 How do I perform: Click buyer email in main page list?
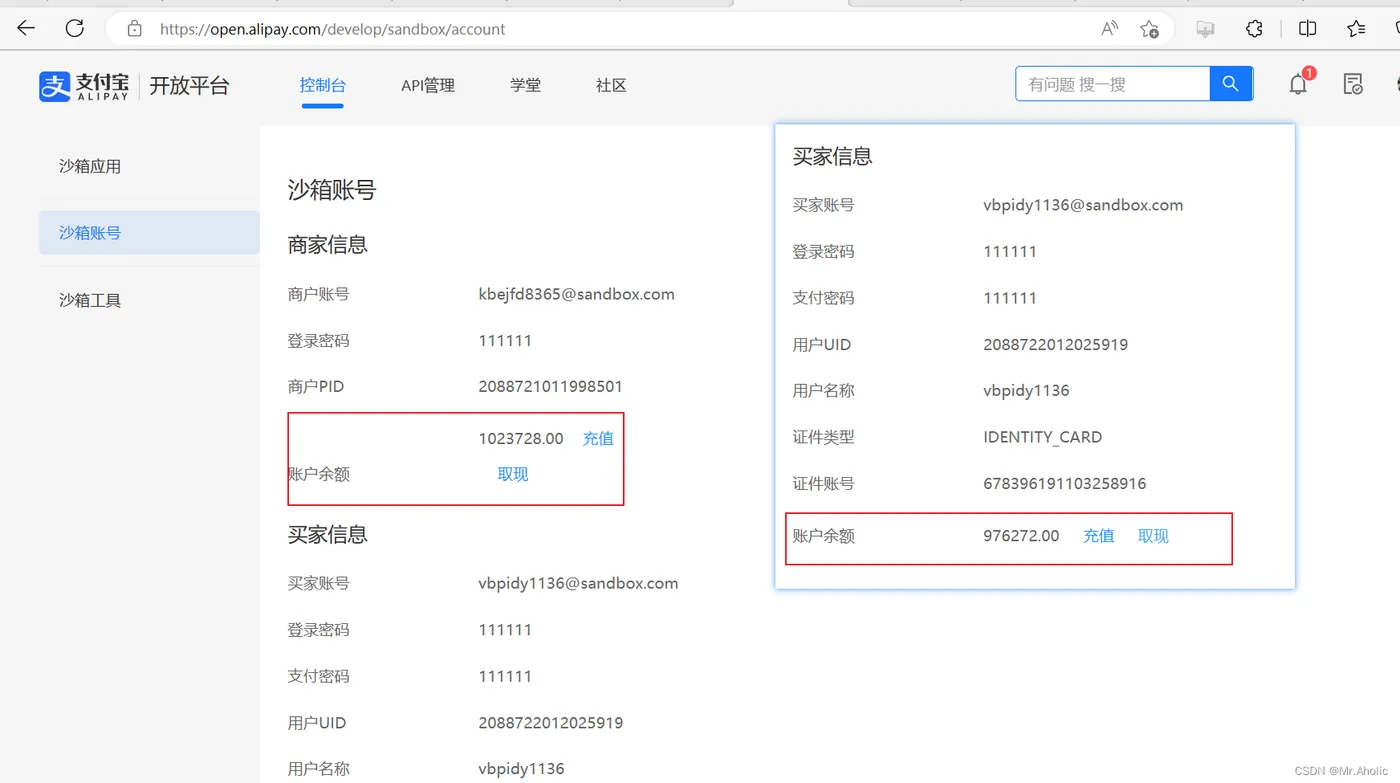pos(578,583)
